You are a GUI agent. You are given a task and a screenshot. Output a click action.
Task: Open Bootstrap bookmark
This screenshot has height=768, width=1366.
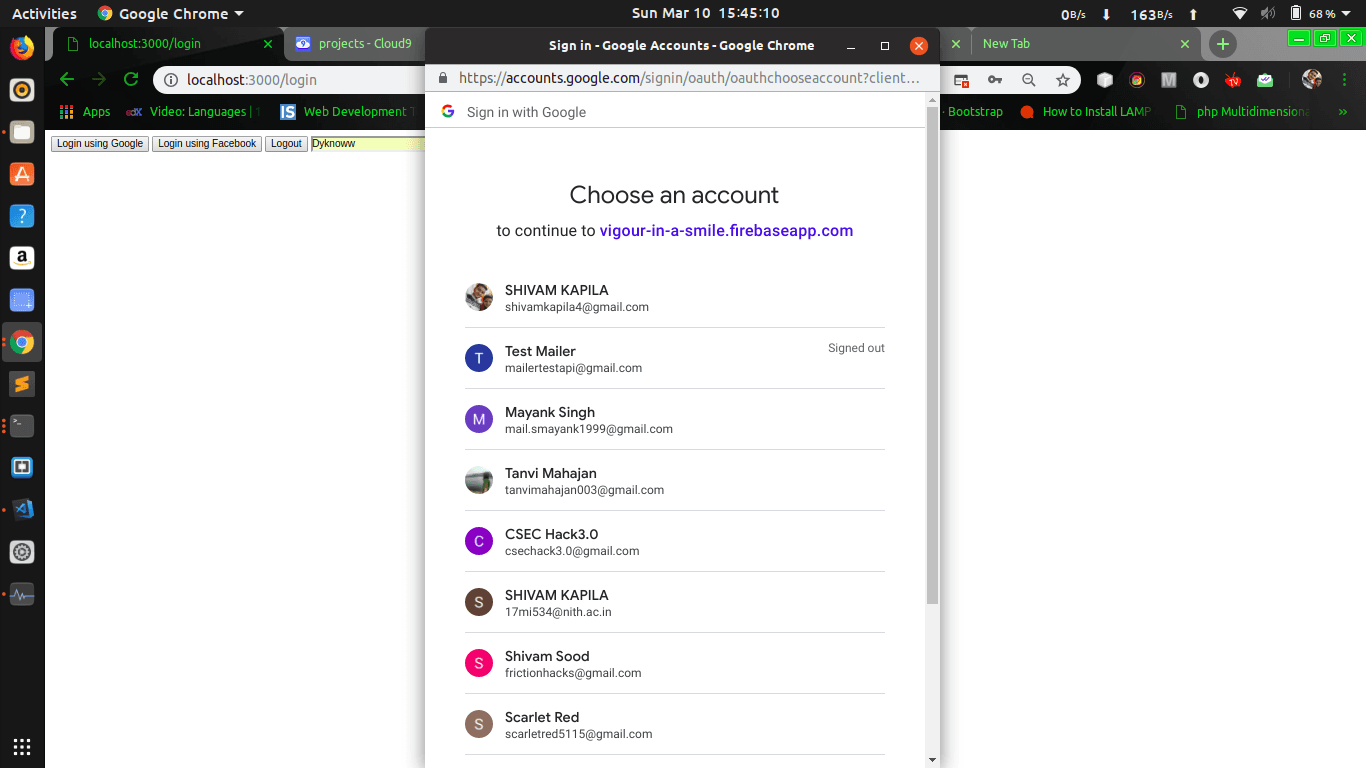pos(974,112)
